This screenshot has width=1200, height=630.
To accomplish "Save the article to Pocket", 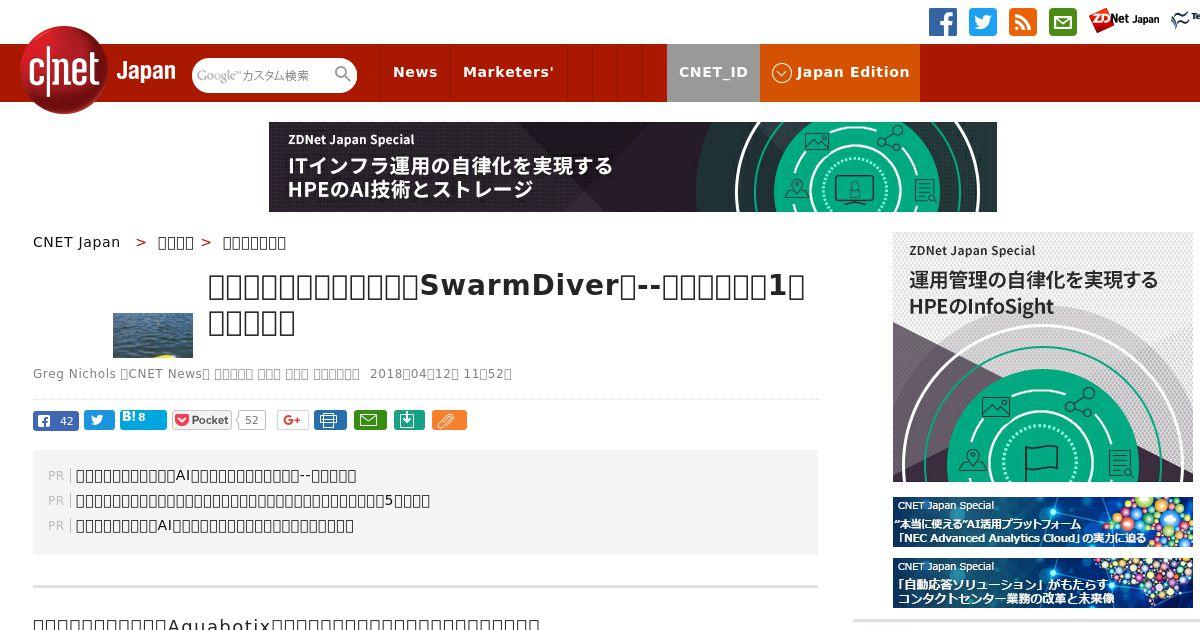I will (202, 420).
